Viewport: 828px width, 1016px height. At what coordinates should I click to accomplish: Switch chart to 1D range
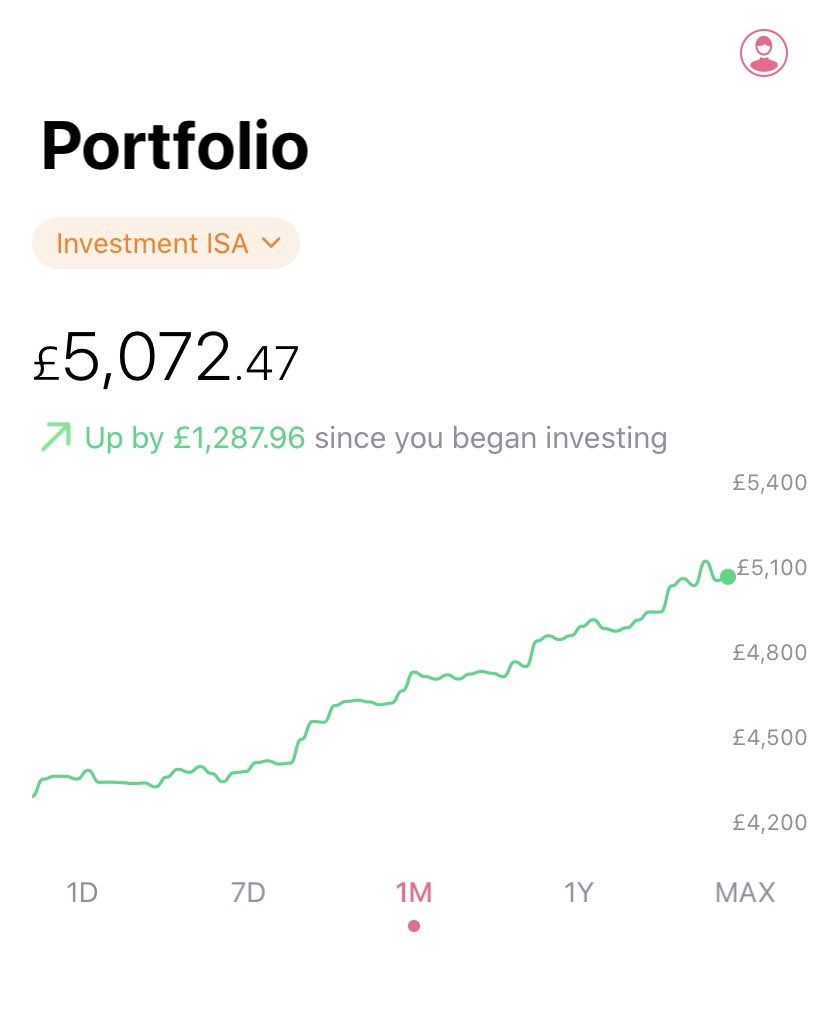tap(82, 892)
